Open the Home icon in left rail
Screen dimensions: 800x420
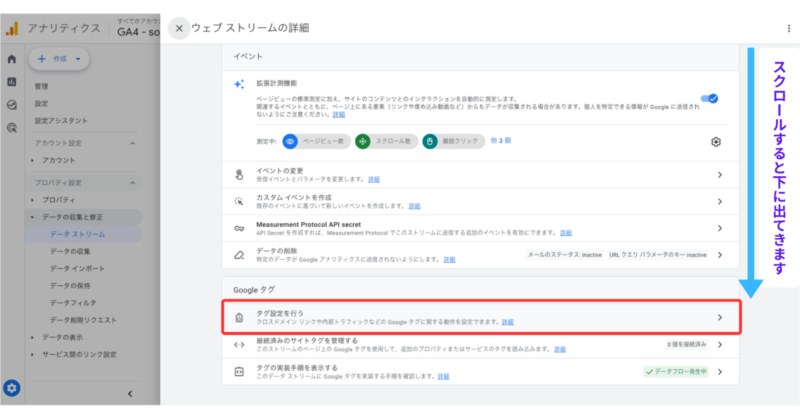tap(12, 59)
